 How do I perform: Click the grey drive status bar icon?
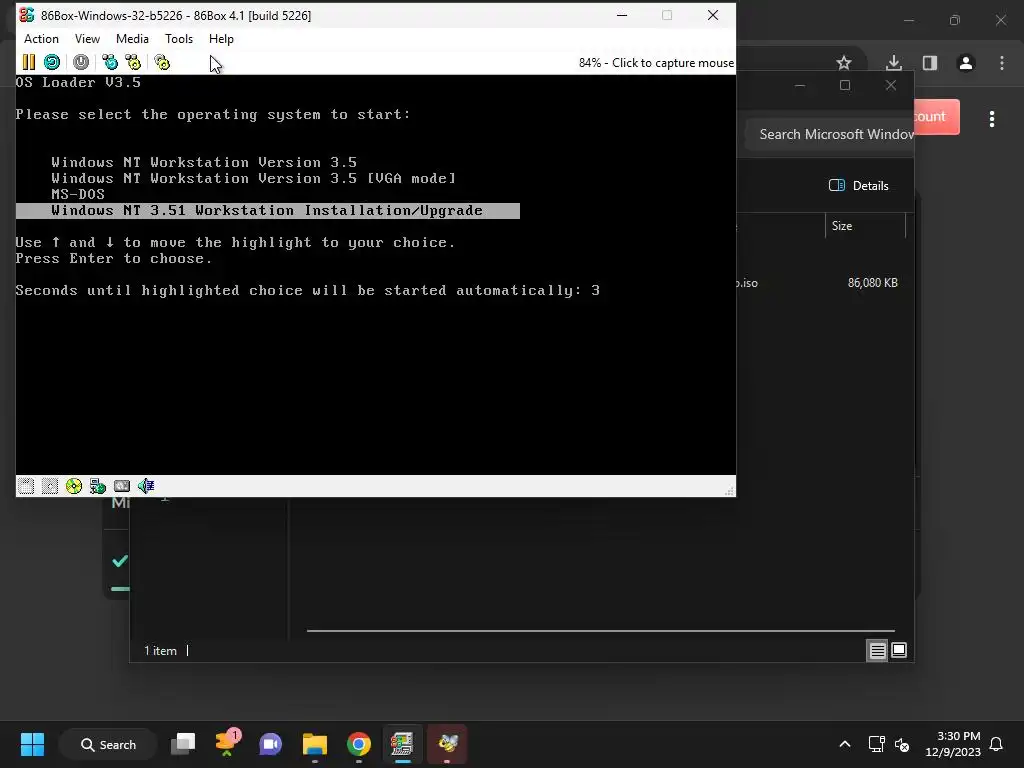click(x=122, y=486)
